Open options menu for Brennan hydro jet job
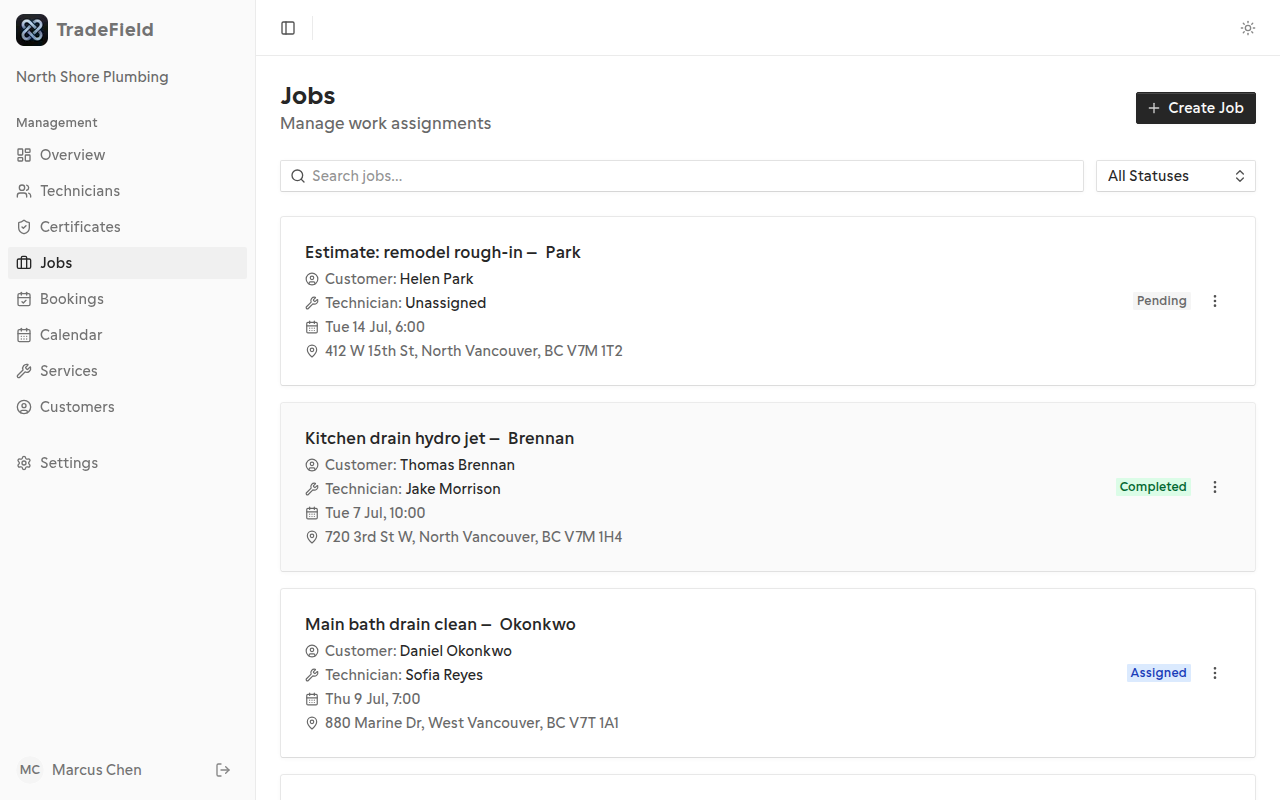The image size is (1280, 800). click(x=1215, y=487)
